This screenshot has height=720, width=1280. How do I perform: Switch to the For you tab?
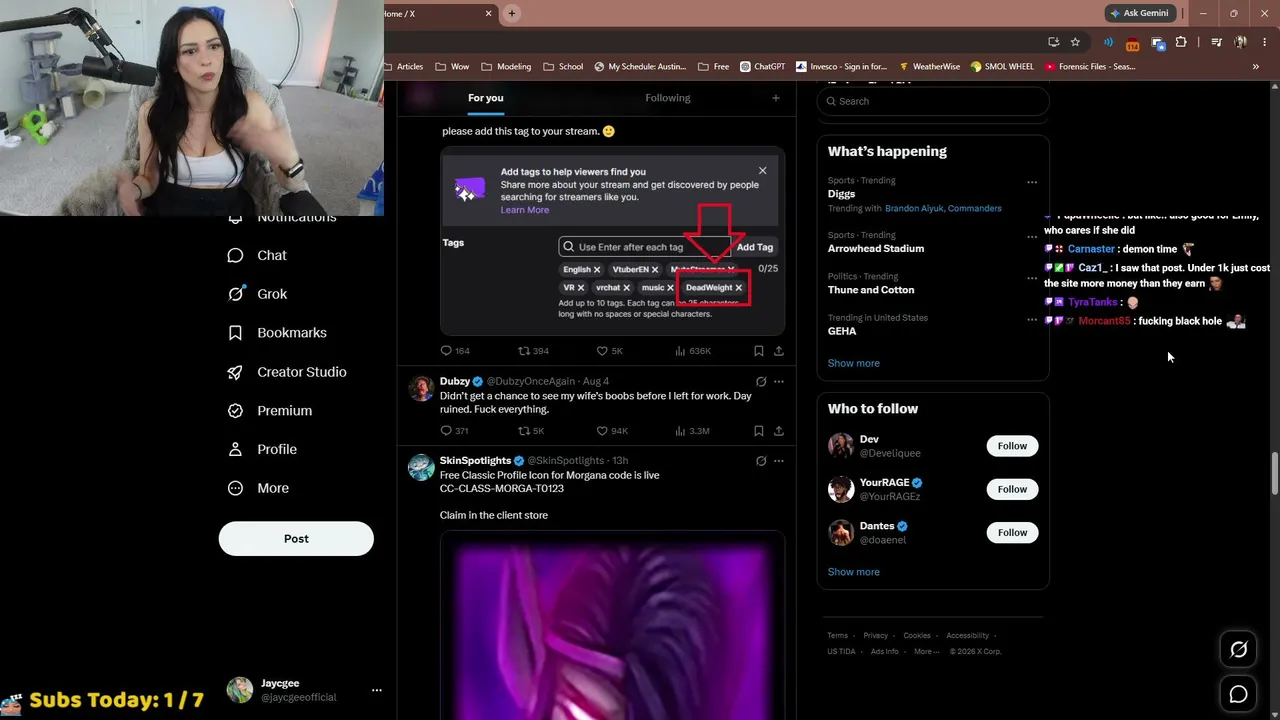486,98
